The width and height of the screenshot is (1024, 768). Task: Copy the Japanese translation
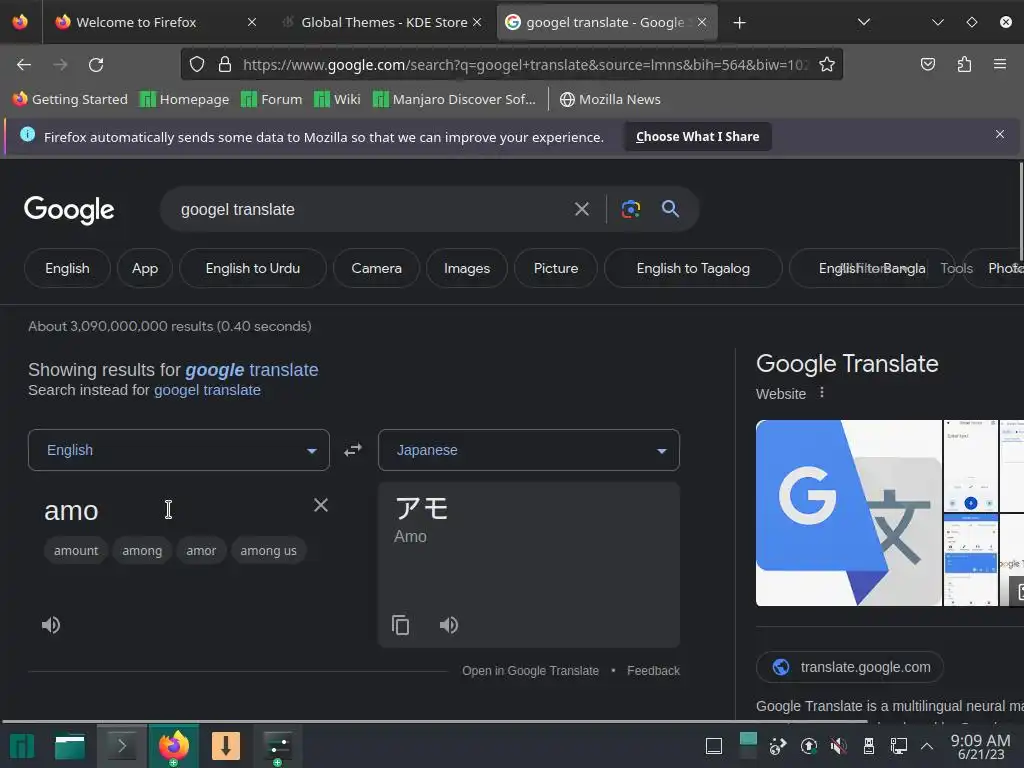pos(400,625)
